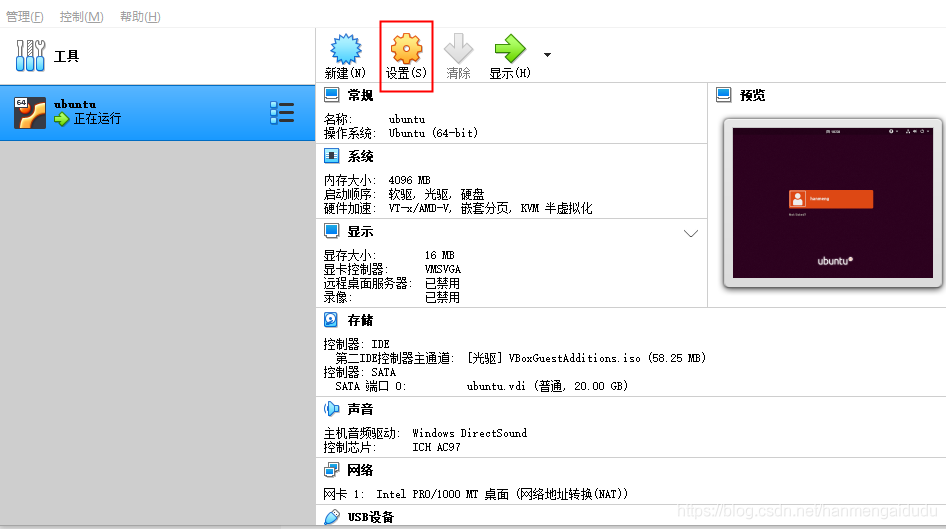The image size is (946, 529).
Task: Click the 常规 section icon
Action: [331, 95]
